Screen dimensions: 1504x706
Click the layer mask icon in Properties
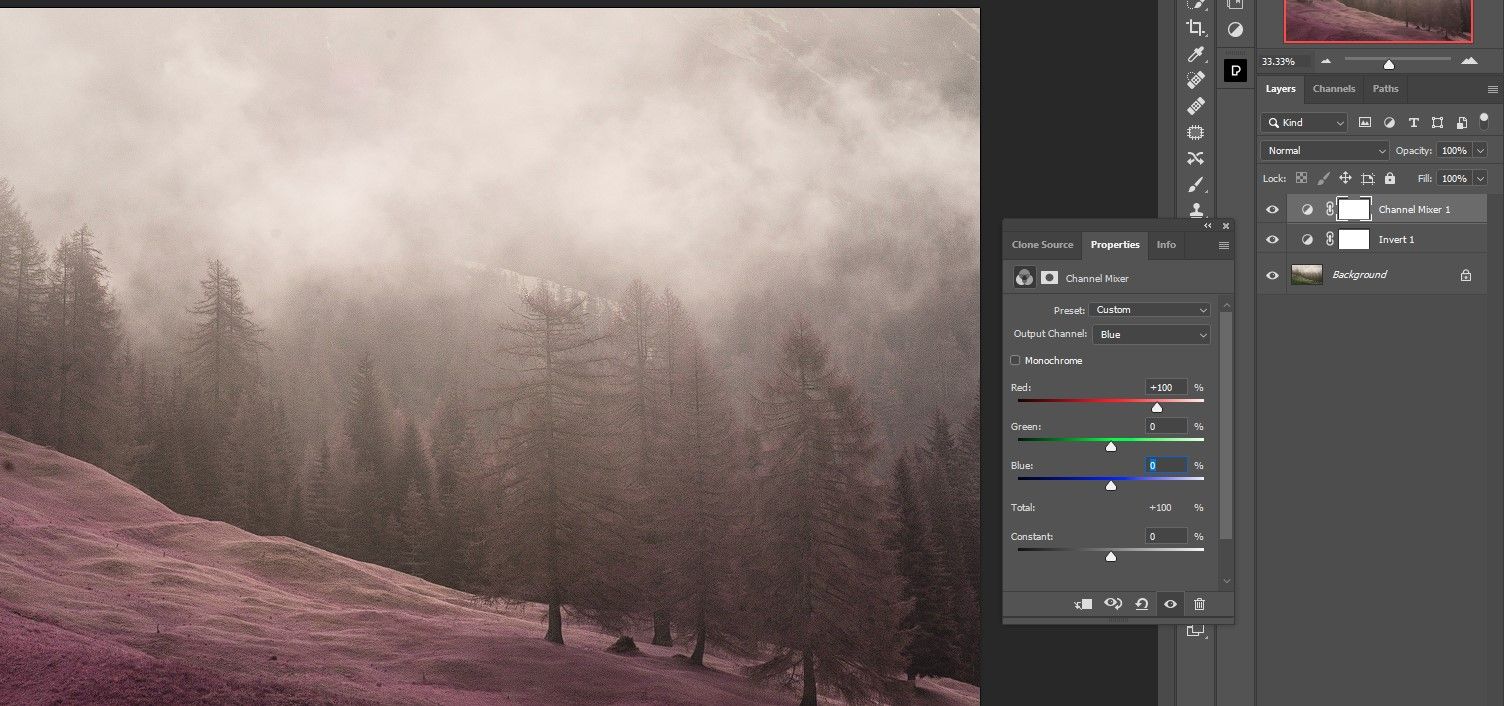click(x=1049, y=278)
